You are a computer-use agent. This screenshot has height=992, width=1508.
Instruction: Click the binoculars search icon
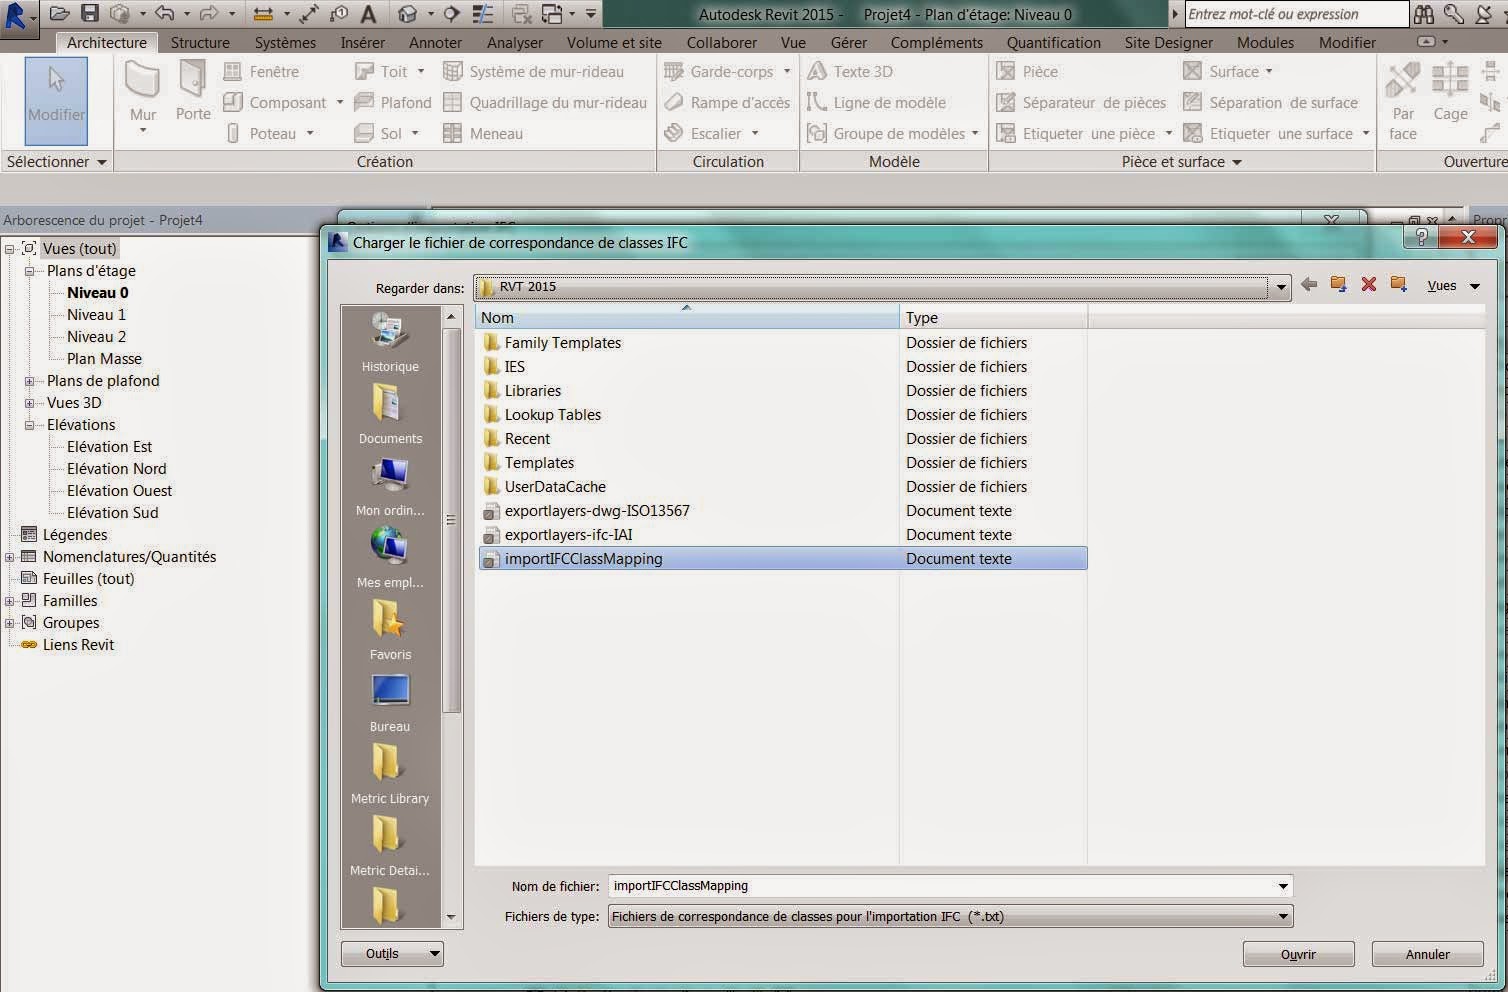point(1423,14)
